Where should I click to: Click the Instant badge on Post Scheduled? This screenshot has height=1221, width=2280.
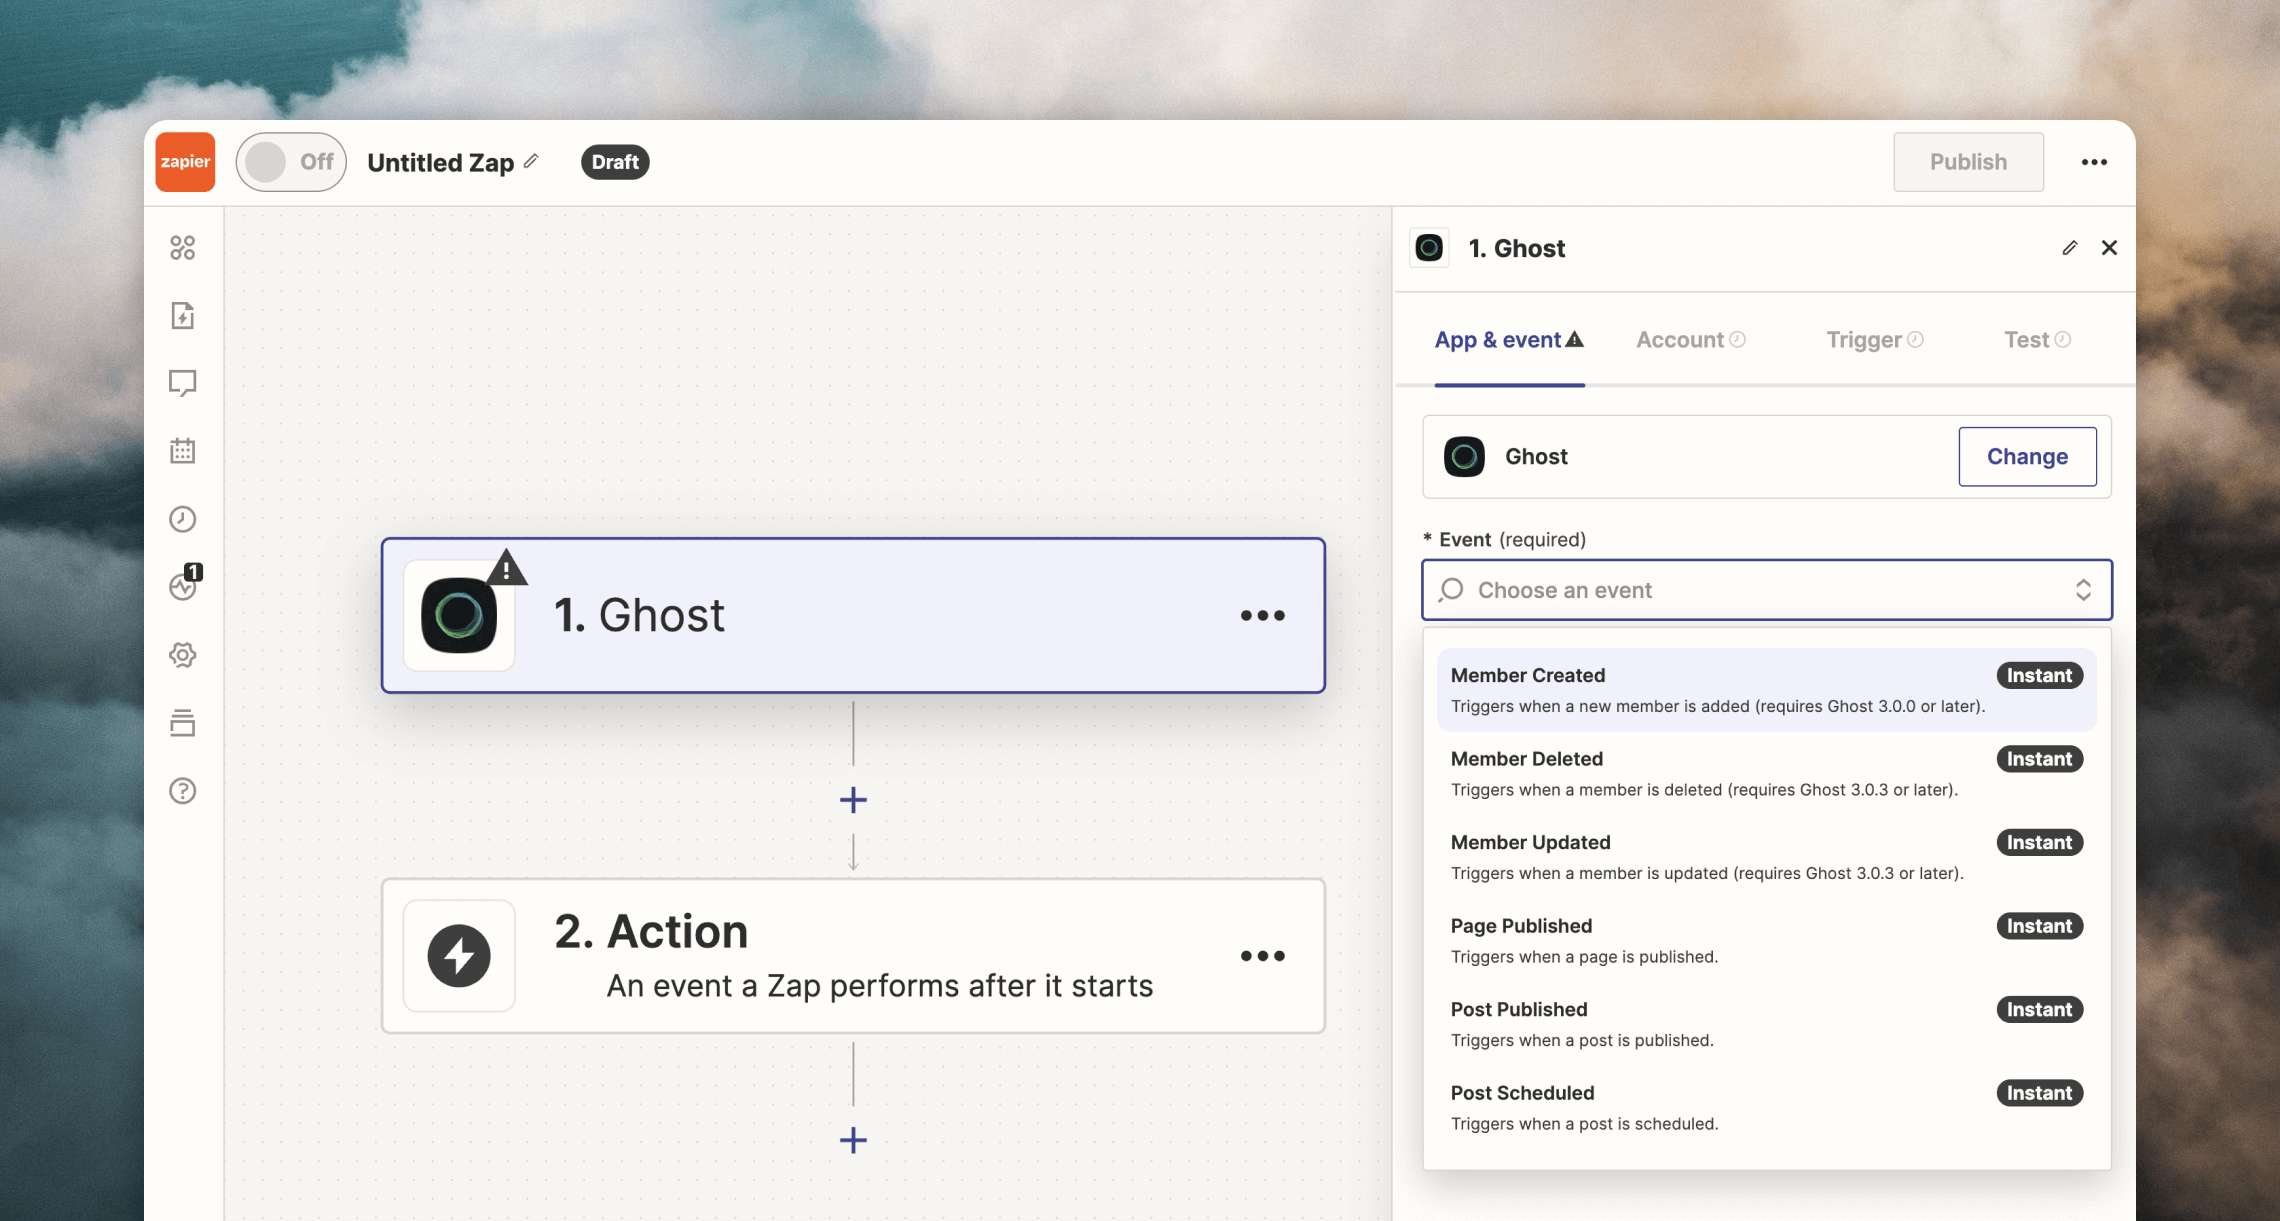point(2040,1093)
